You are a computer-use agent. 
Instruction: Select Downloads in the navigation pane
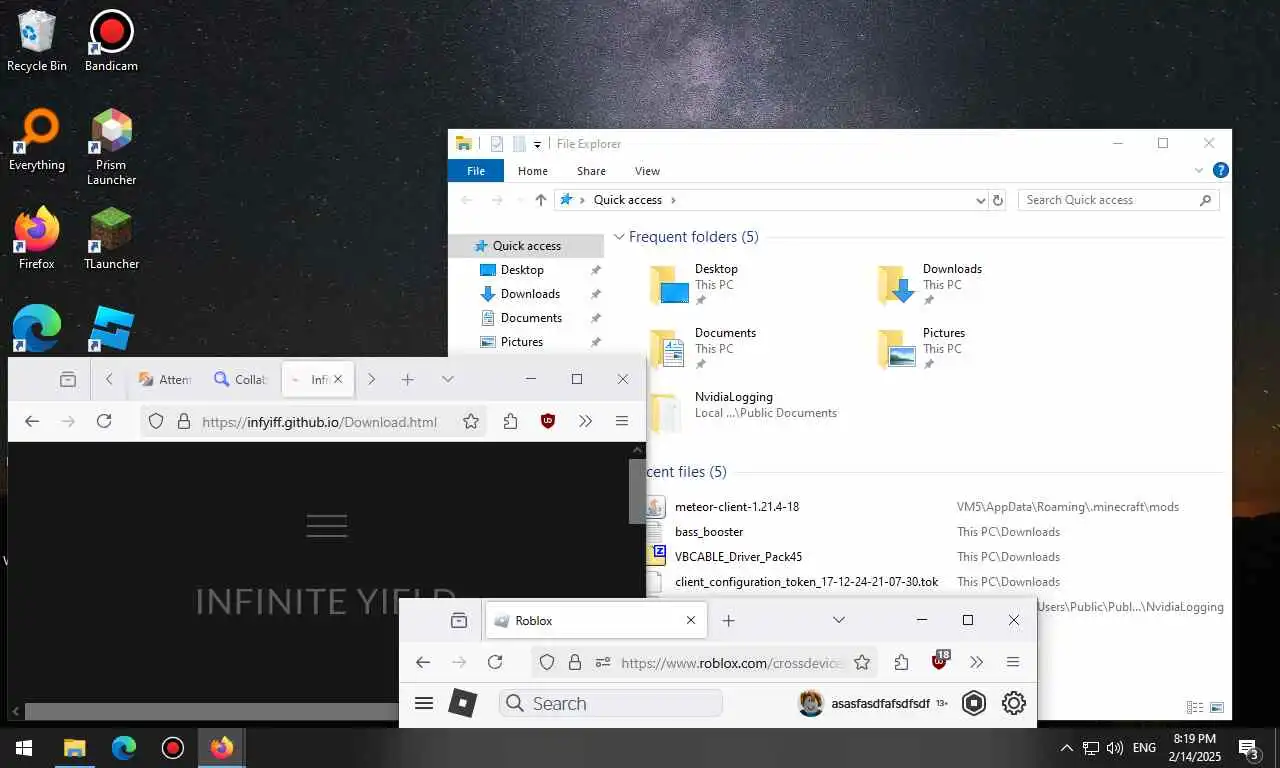(x=530, y=293)
